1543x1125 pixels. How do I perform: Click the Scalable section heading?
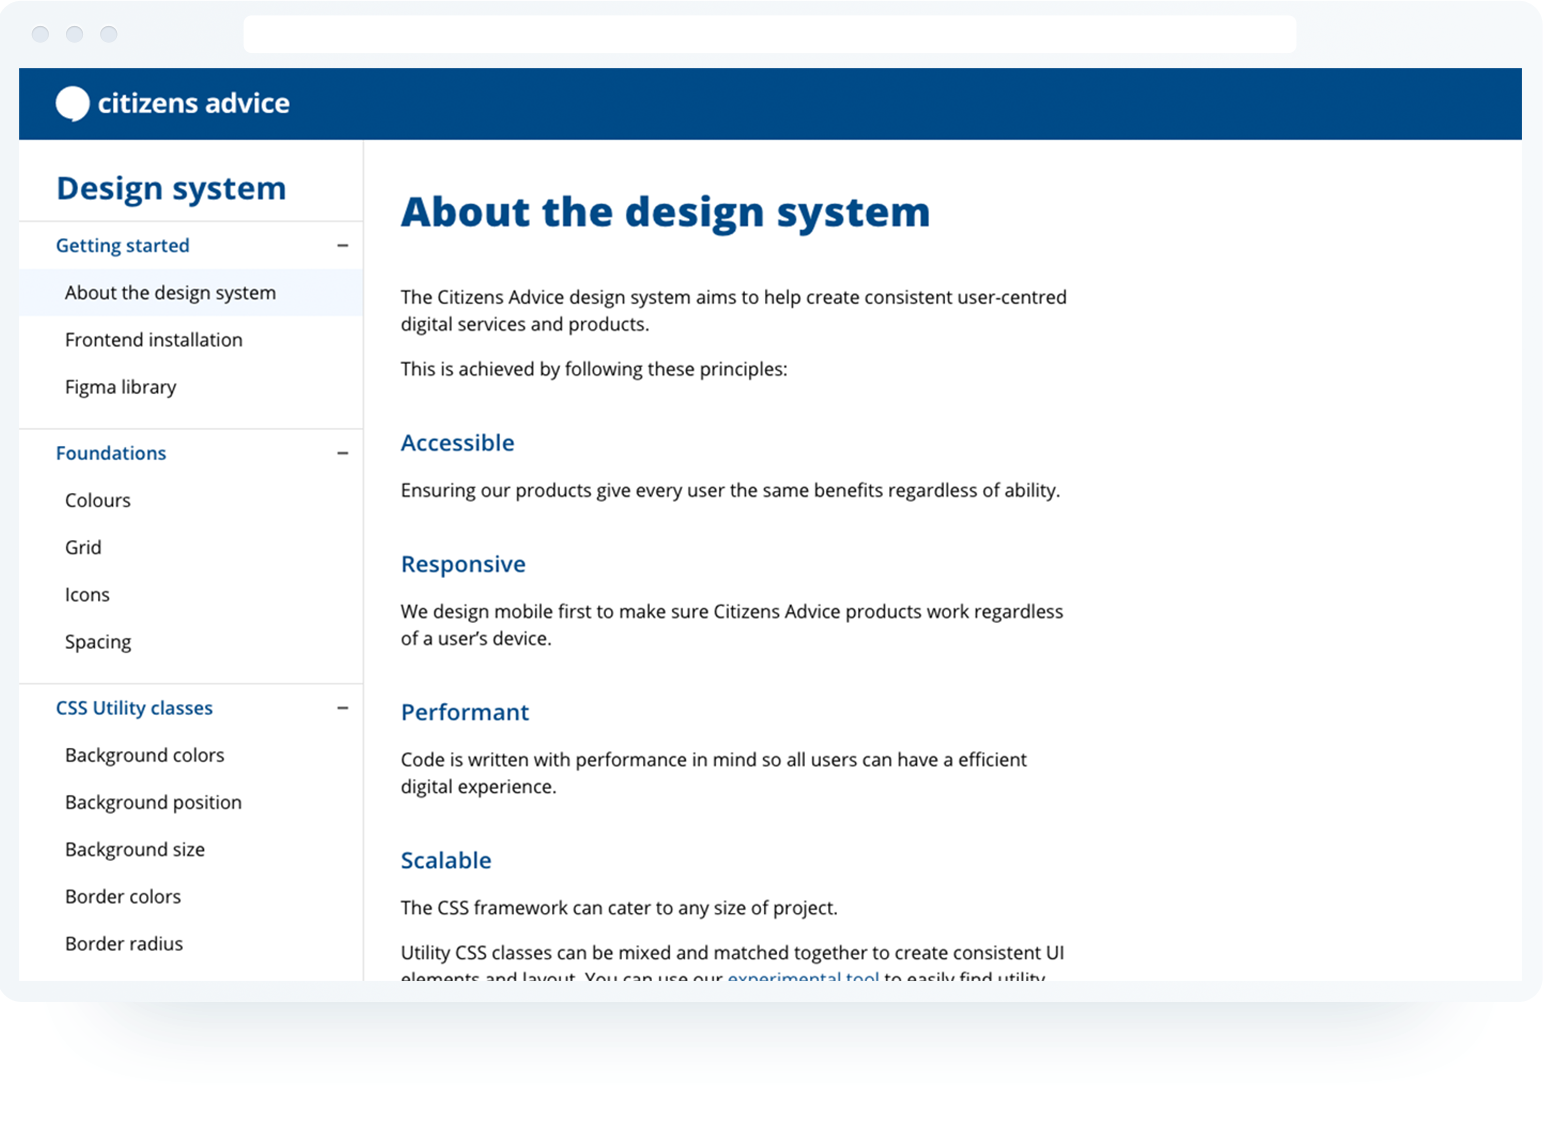(446, 860)
